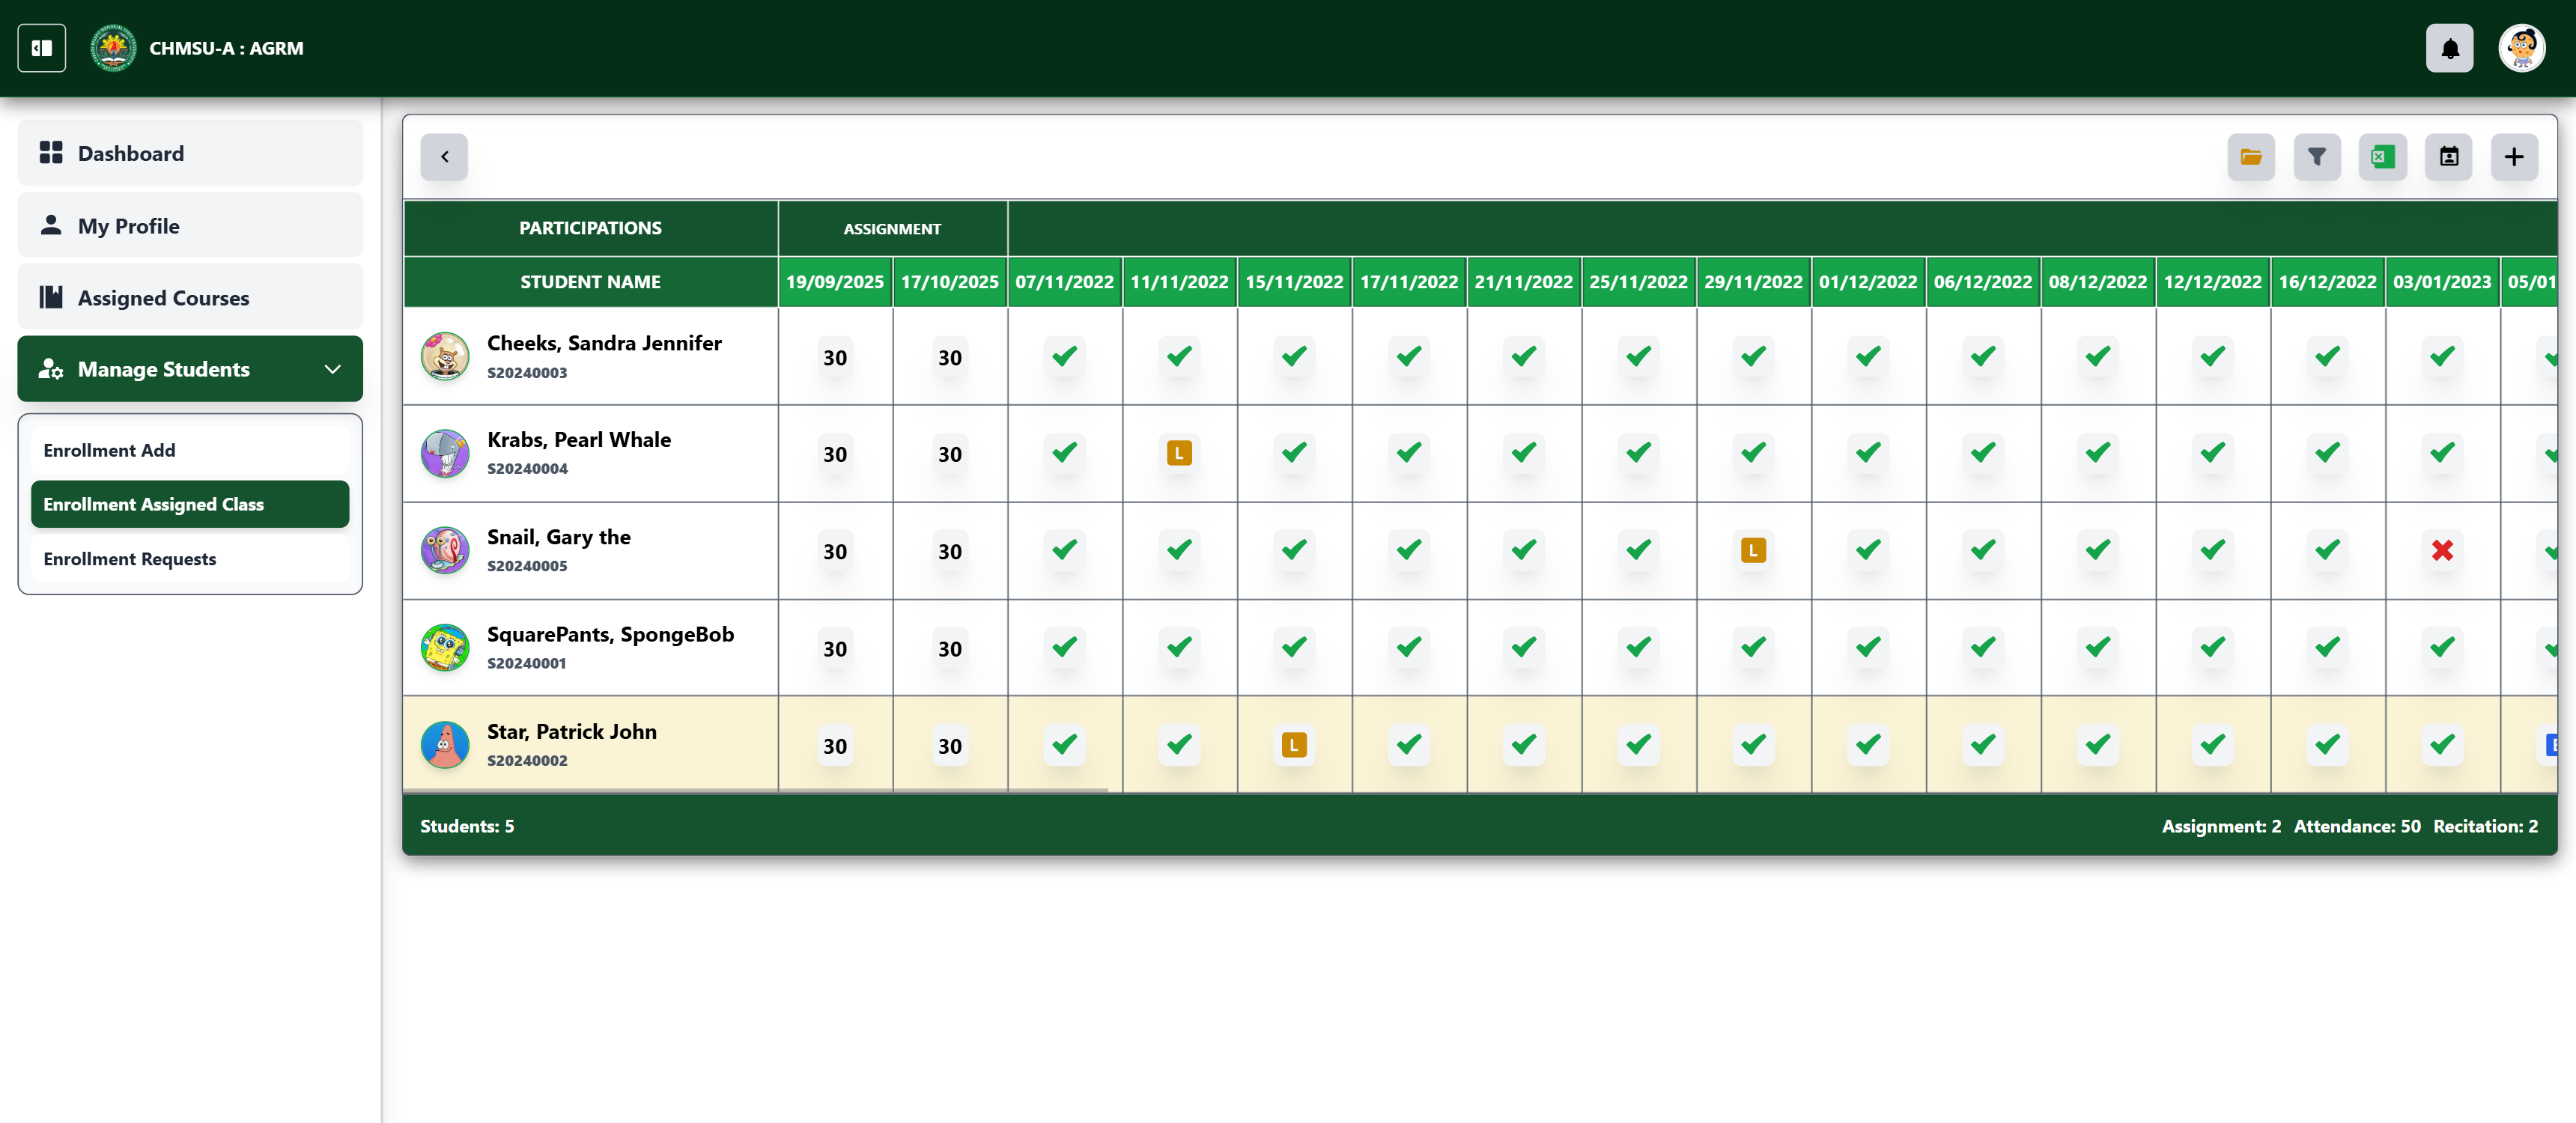2576x1123 pixels.
Task: Click the 12/12/2022 date header
Action: click(2212, 282)
